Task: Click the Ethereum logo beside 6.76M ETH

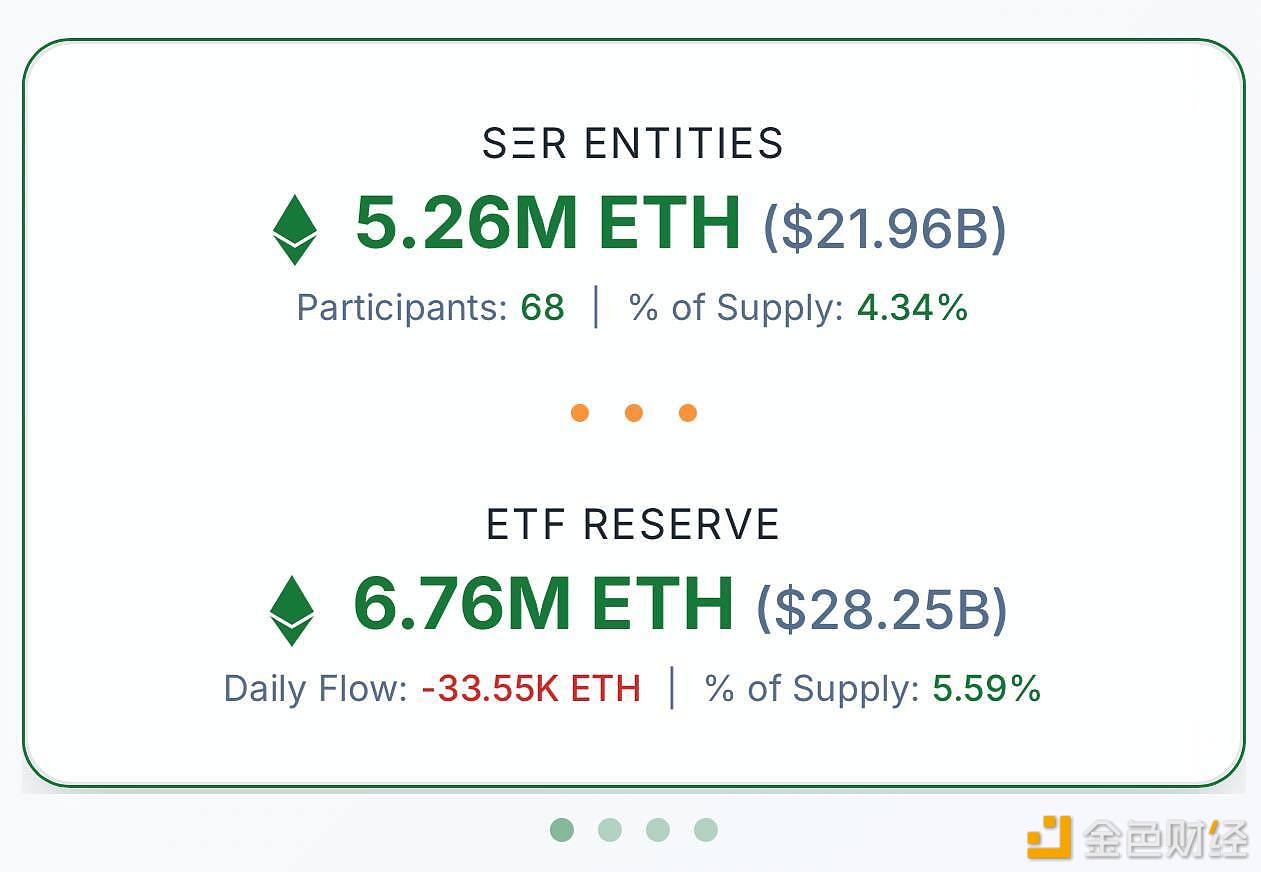Action: coord(292,610)
